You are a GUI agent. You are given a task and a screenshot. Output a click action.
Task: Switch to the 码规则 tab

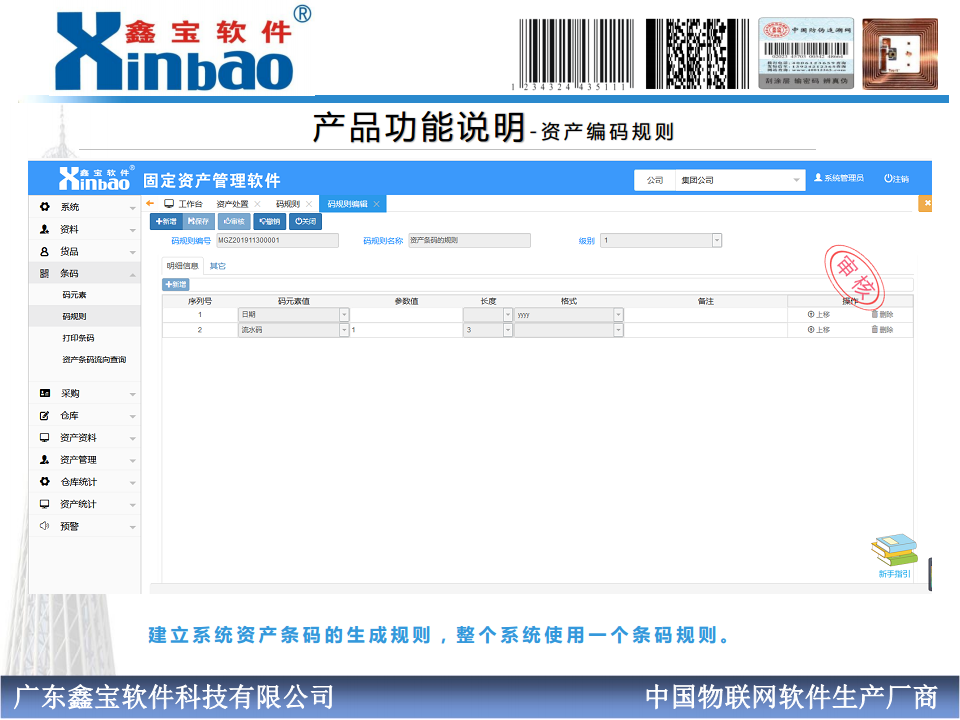pos(287,204)
